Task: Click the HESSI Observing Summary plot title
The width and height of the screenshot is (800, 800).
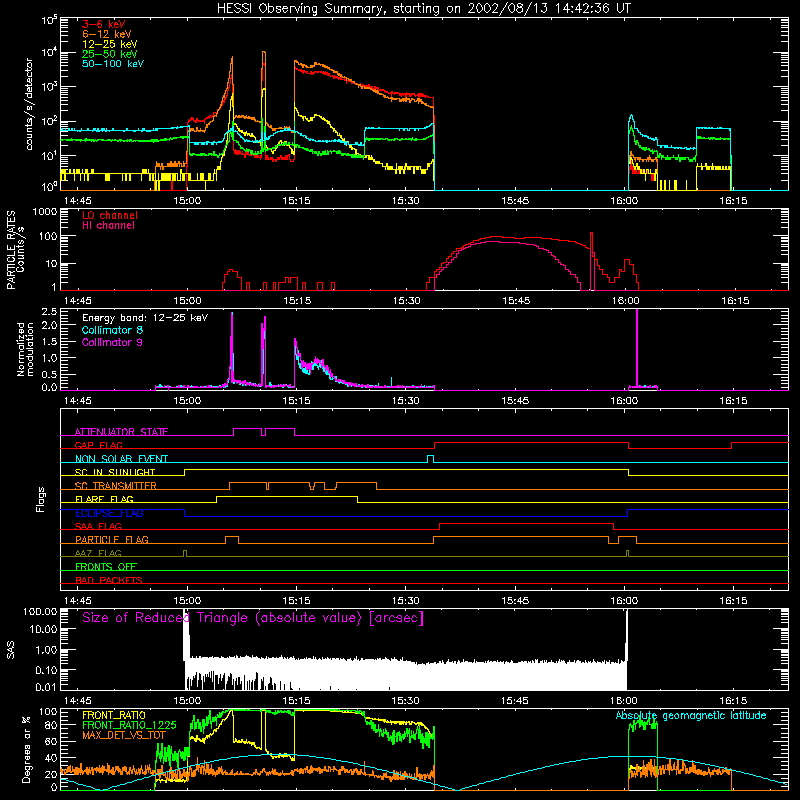Action: (x=423, y=9)
